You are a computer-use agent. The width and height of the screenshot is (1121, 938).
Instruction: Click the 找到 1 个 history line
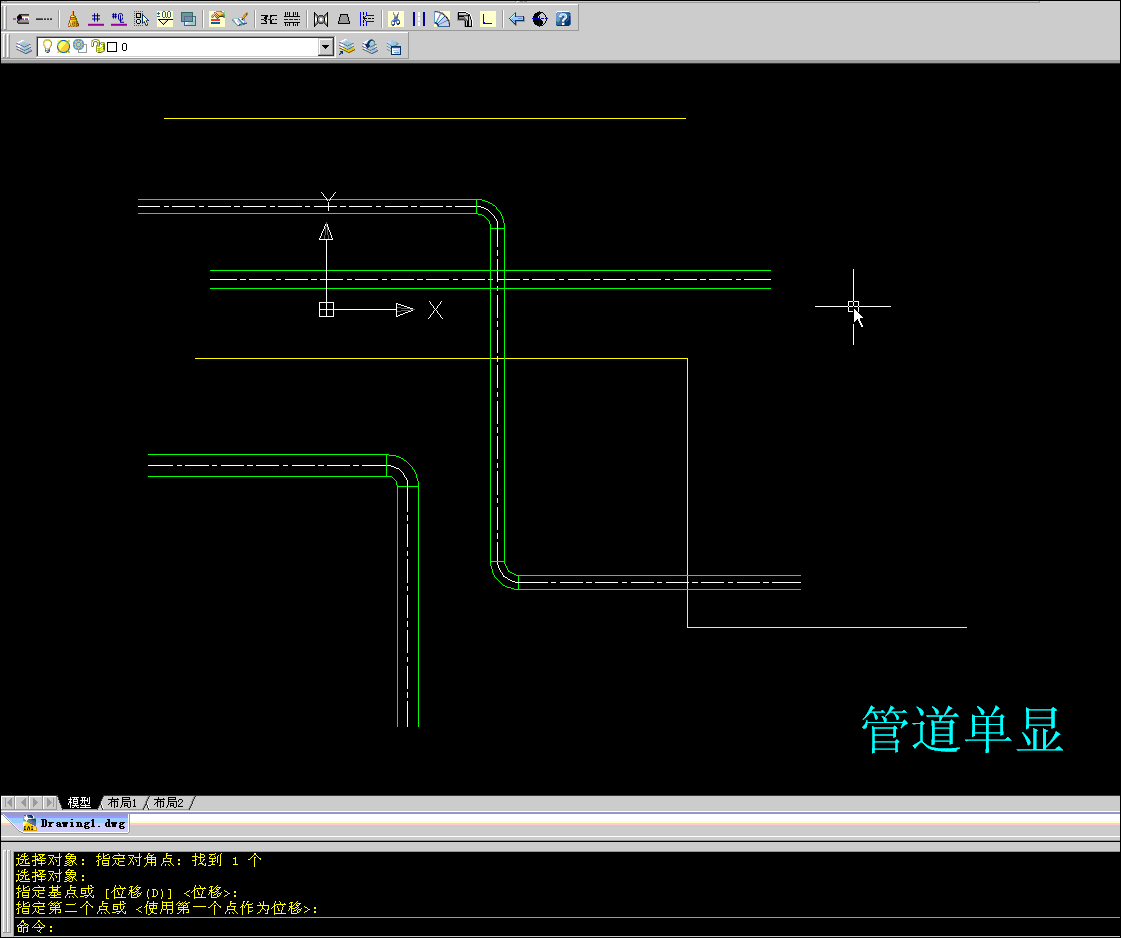139,860
